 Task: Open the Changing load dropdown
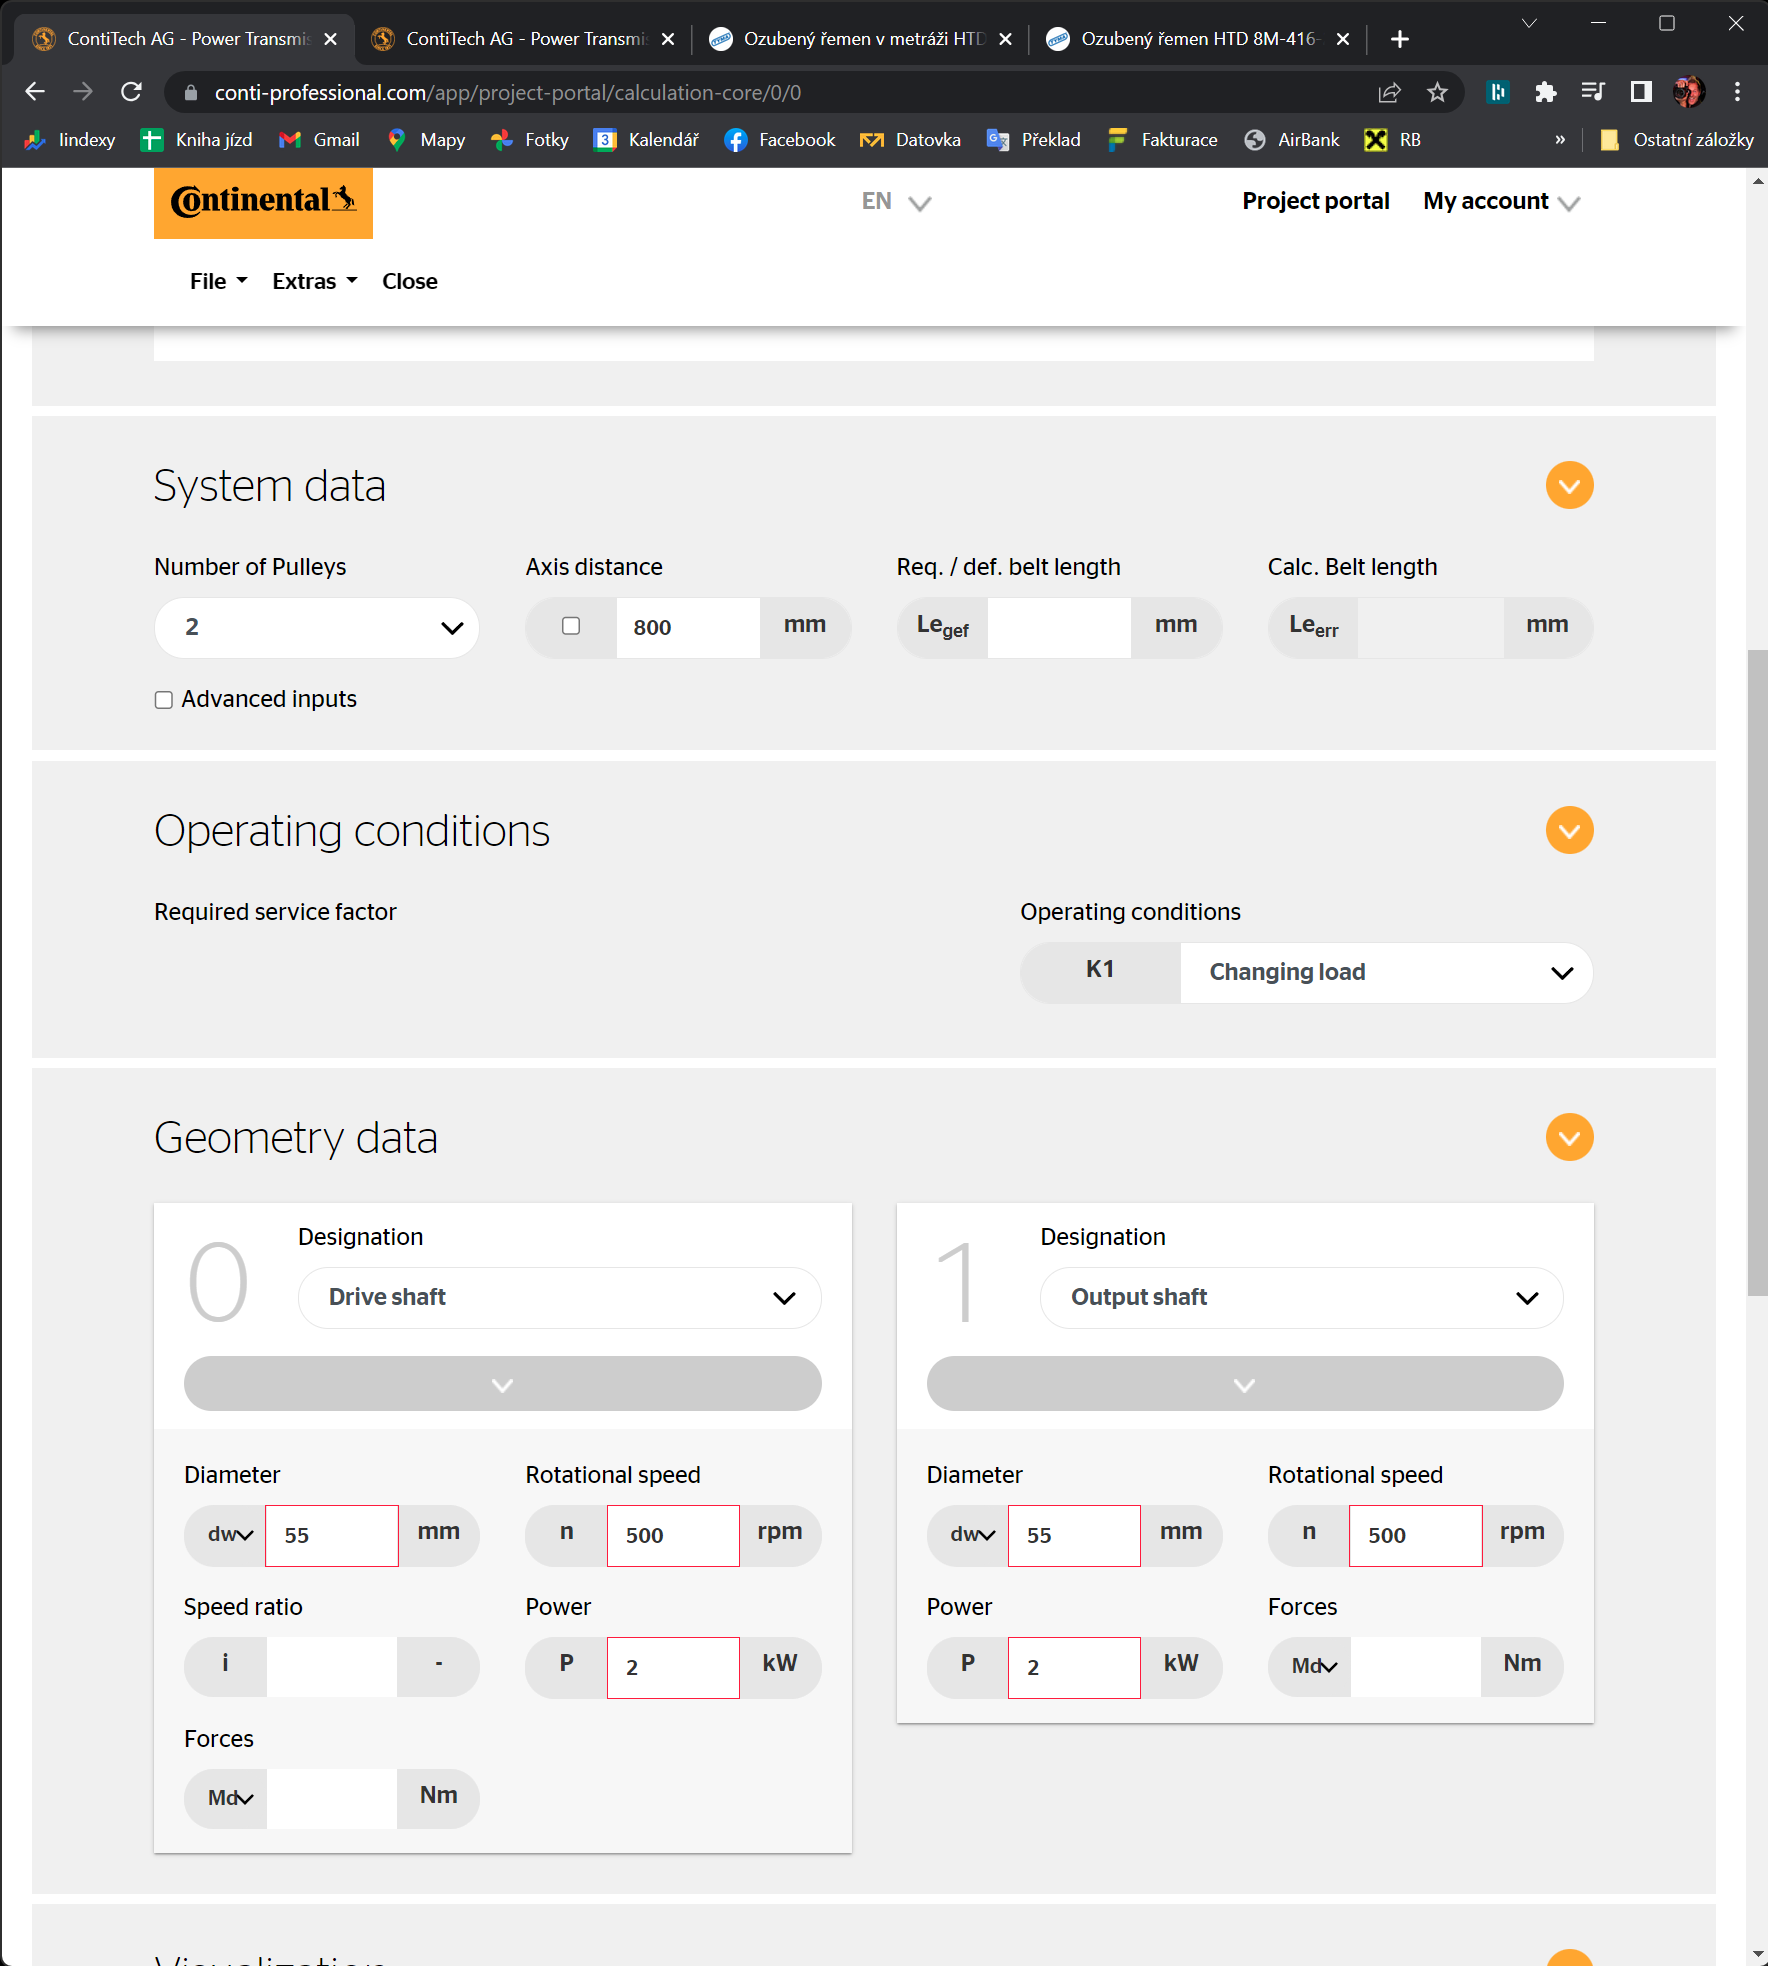click(1385, 973)
